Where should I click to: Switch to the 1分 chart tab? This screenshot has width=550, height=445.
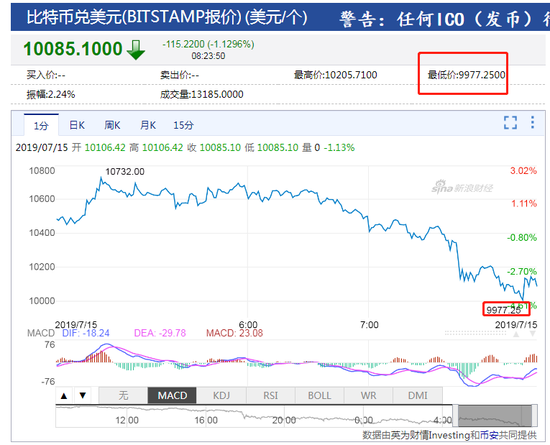coord(41,125)
